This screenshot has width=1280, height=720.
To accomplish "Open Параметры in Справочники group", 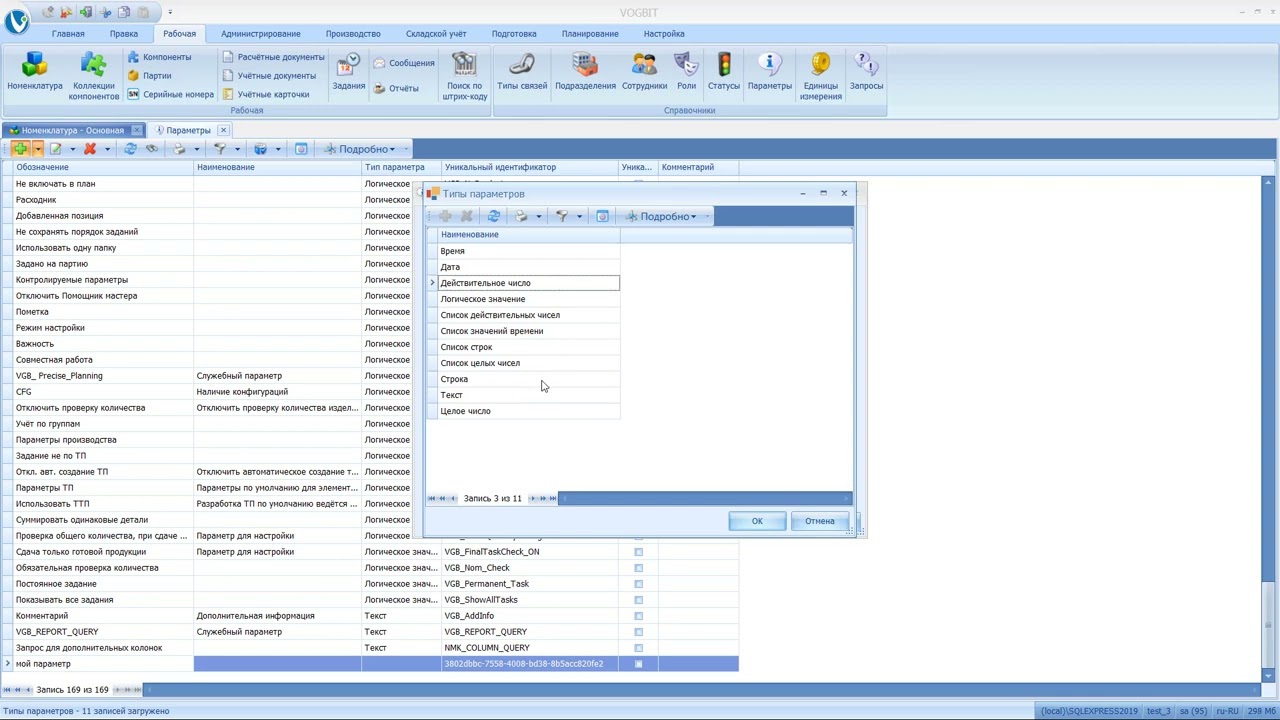I will coord(769,72).
